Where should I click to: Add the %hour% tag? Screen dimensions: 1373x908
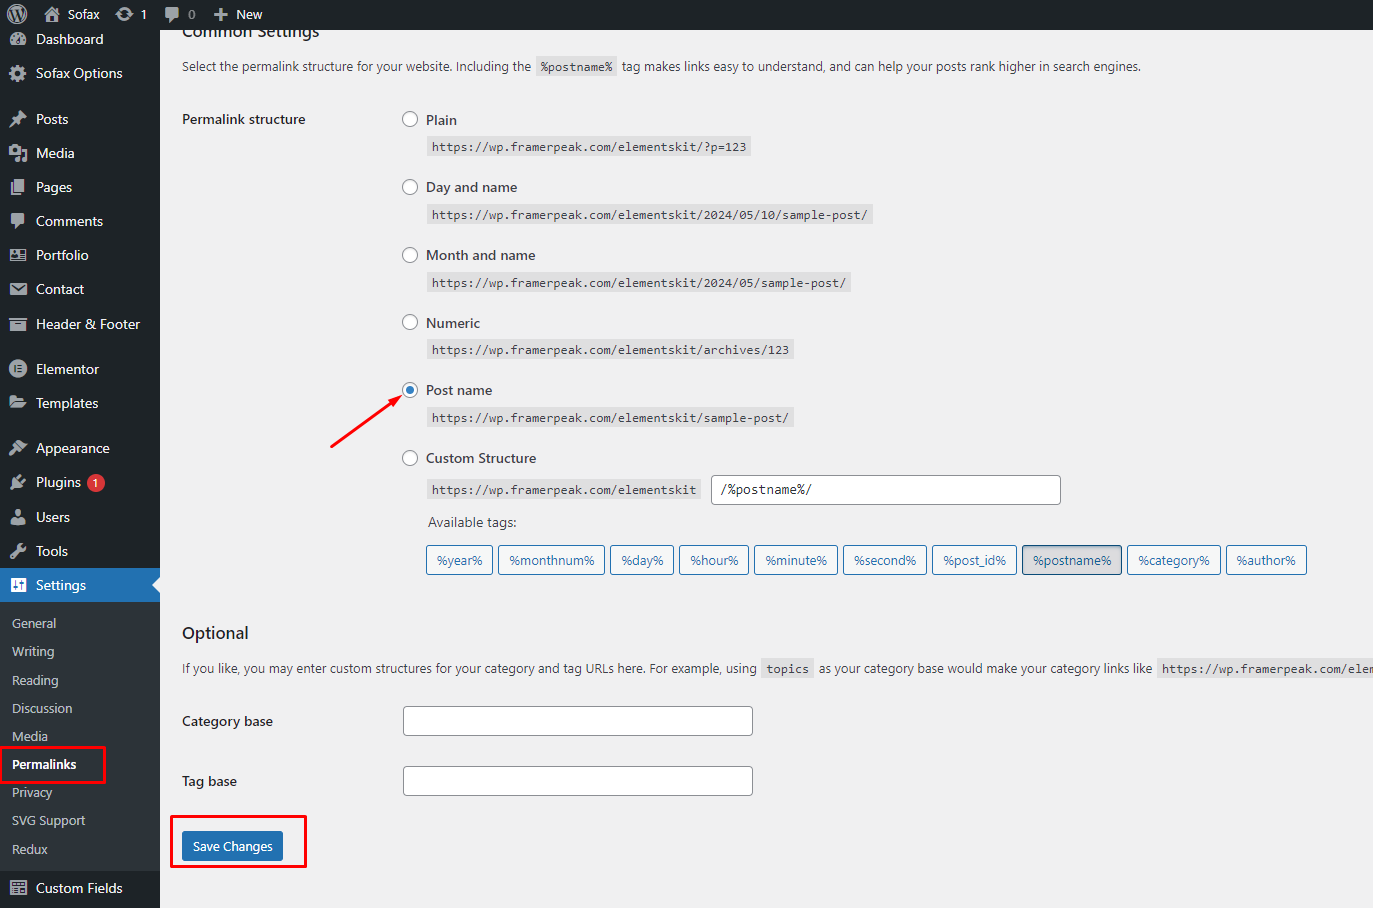714,560
